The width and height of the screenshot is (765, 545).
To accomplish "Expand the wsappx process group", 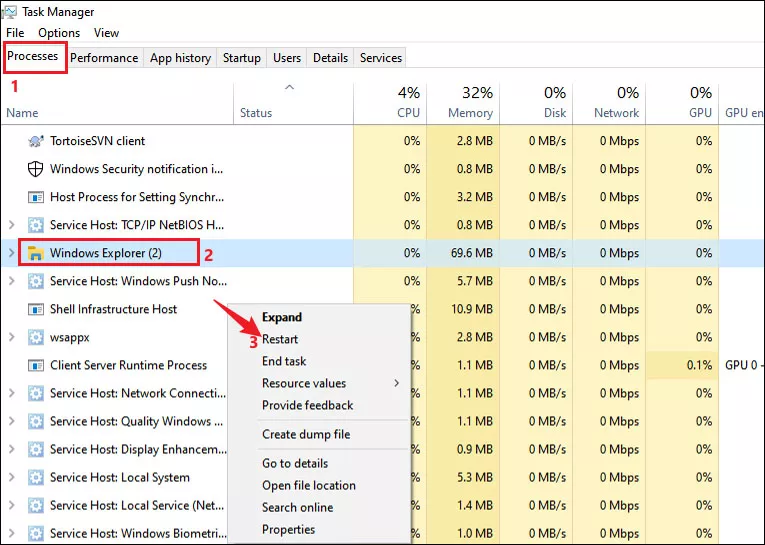I will pyautogui.click(x=12, y=337).
